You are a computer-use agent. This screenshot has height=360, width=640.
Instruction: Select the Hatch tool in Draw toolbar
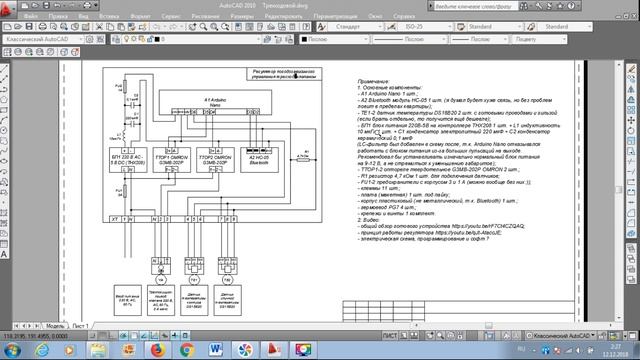coord(4,213)
